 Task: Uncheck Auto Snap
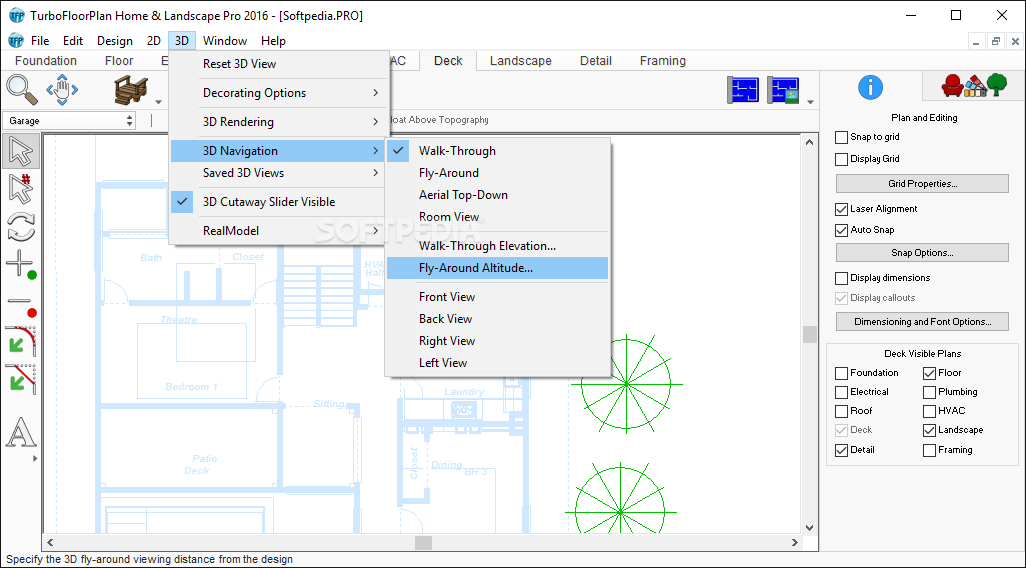pyautogui.click(x=841, y=230)
